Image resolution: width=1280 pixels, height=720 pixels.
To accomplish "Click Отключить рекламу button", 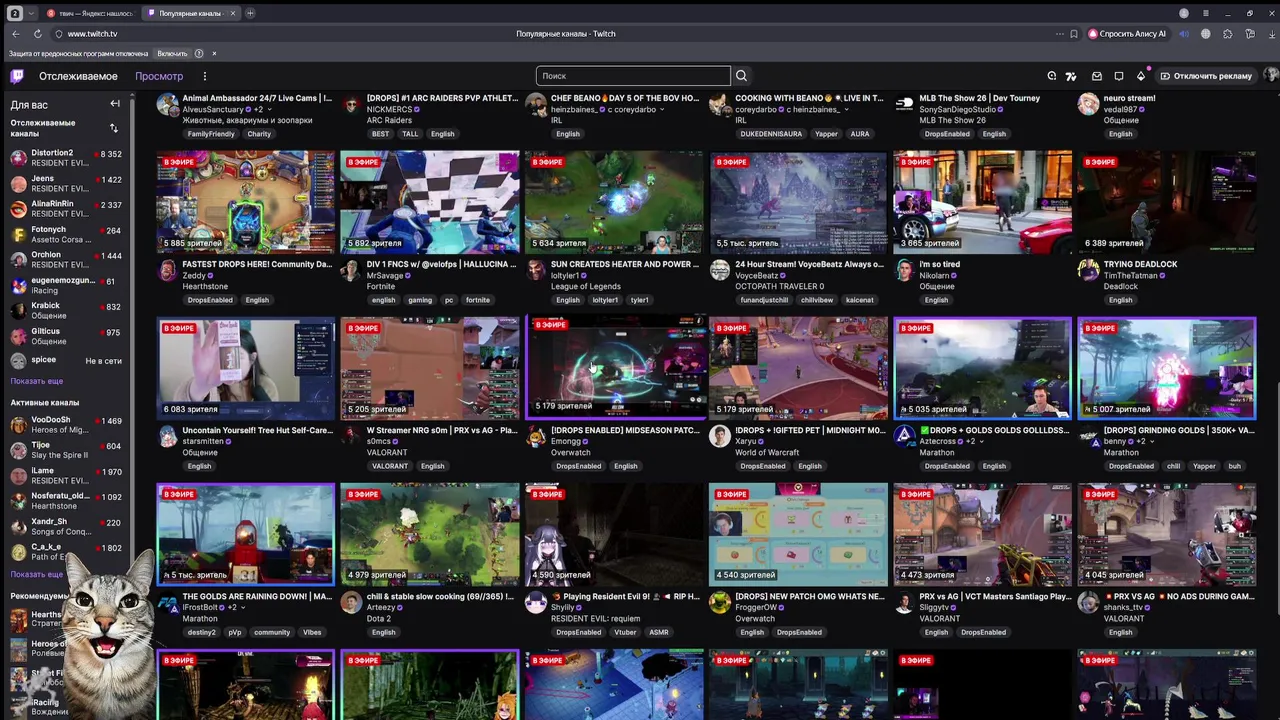I will pos(1205,76).
